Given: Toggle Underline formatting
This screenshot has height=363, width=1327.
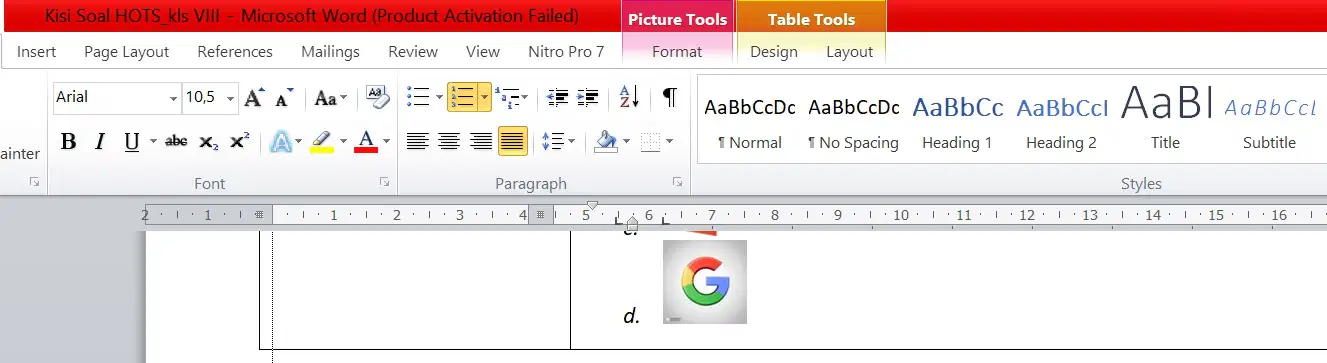Looking at the screenshot, I should click(x=131, y=142).
